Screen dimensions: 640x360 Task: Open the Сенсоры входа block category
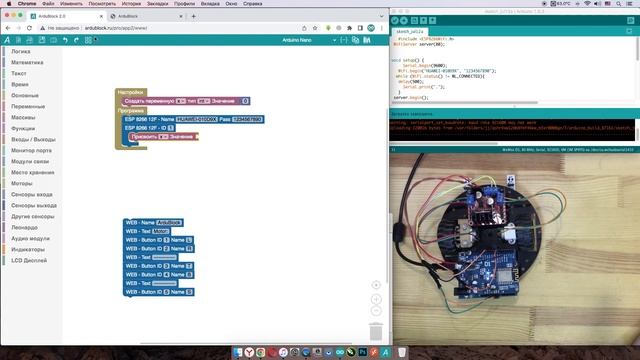pos(31,195)
